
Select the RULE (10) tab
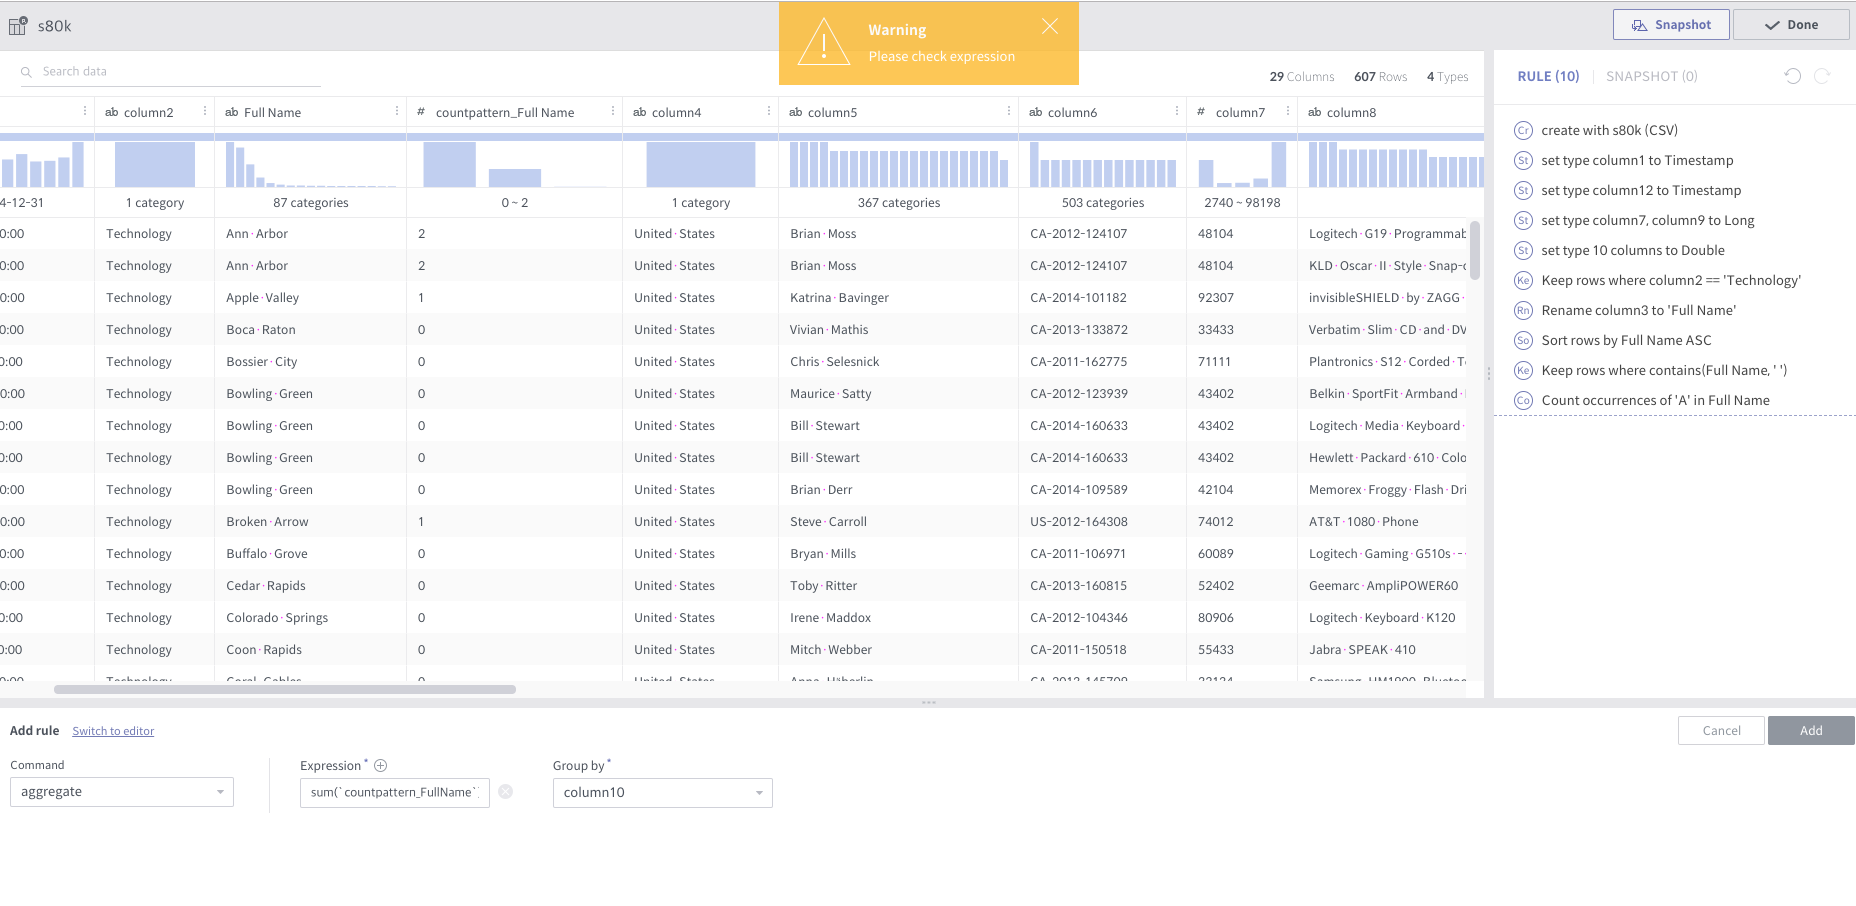pos(1548,76)
